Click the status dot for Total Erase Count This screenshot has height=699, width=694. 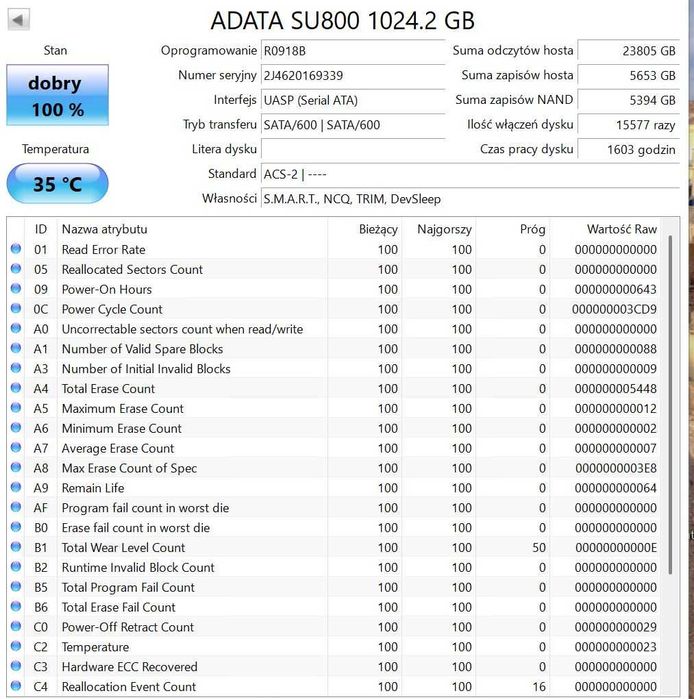(x=16, y=388)
